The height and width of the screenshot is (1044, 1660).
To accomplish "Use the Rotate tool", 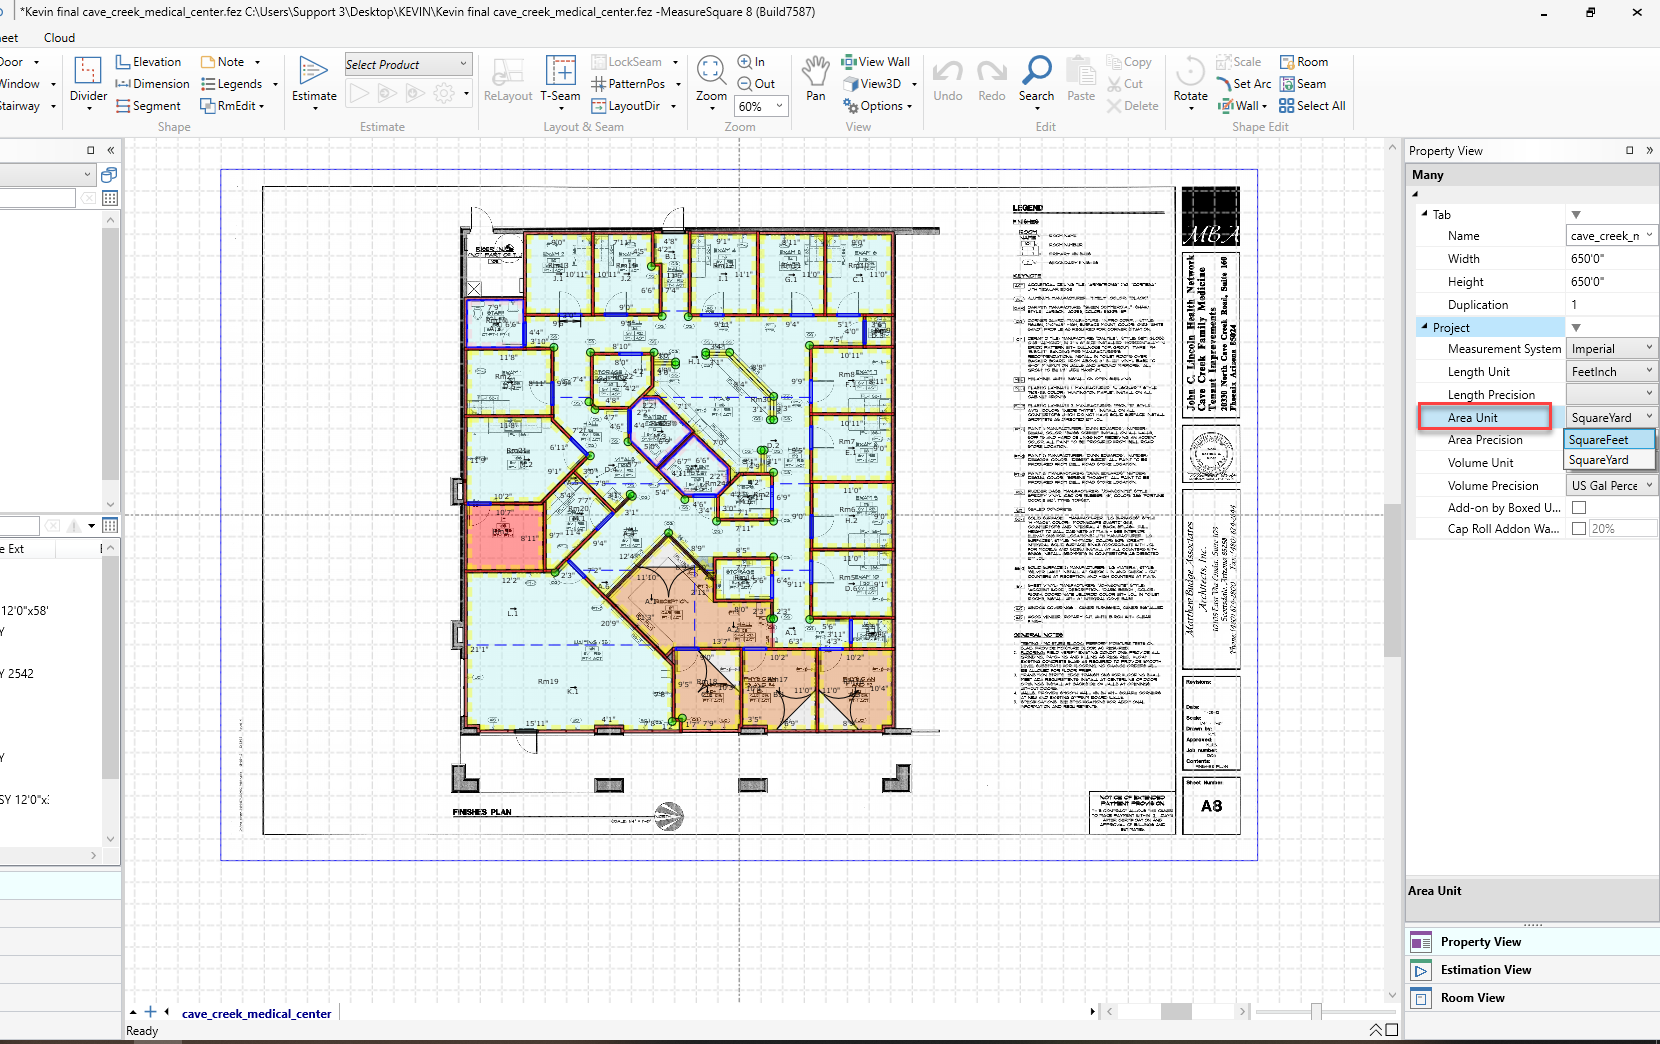I will click(x=1190, y=78).
